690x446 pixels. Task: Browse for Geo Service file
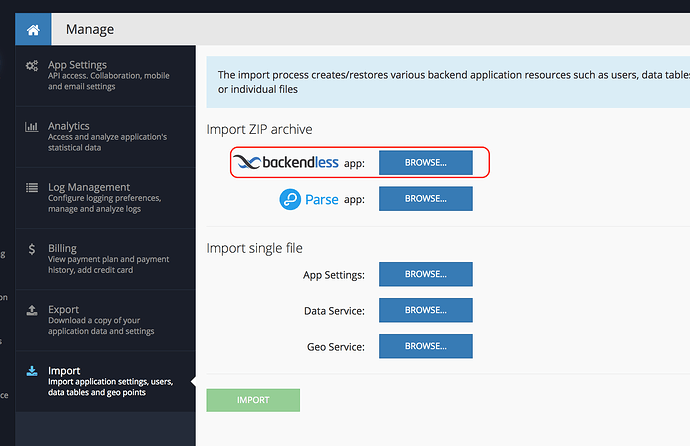click(425, 346)
